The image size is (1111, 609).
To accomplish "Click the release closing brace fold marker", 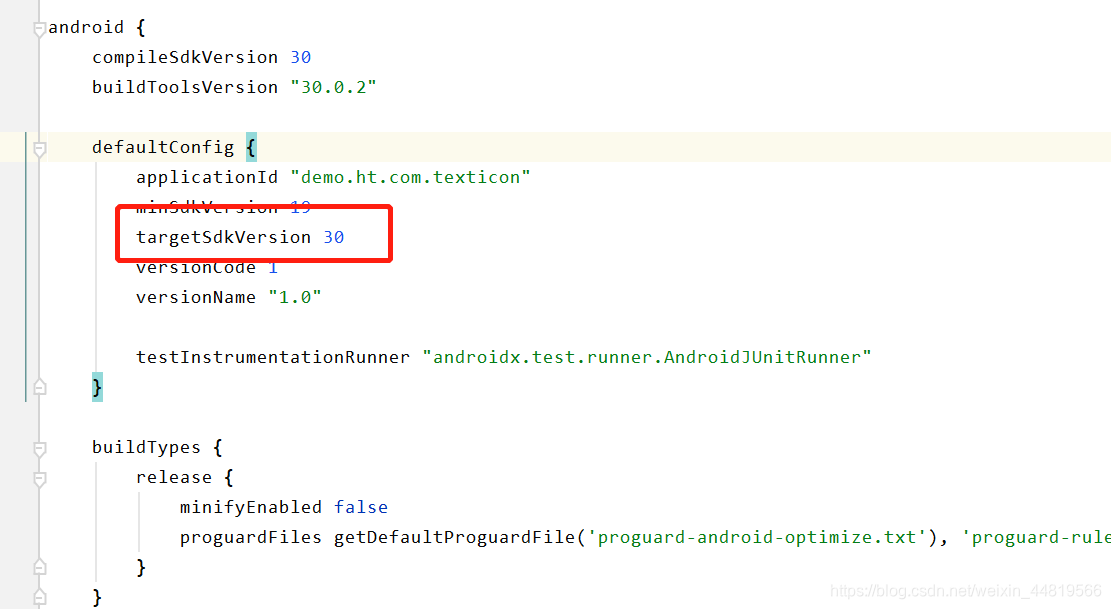I will 40,567.
